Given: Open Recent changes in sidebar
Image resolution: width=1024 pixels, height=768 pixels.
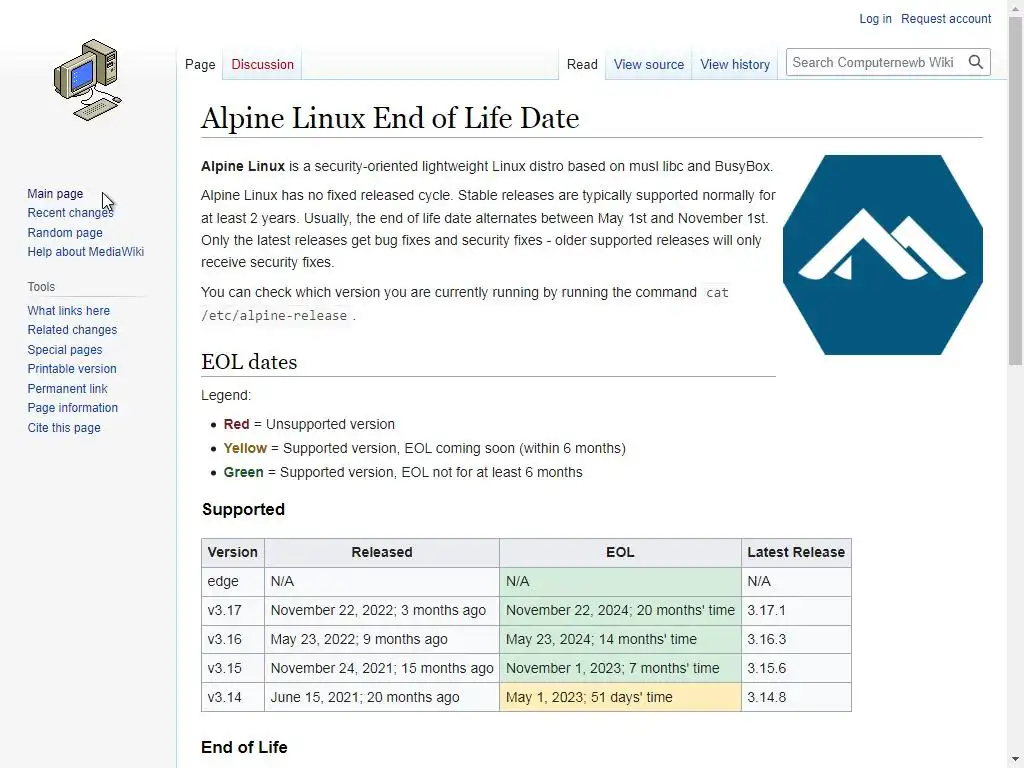Looking at the screenshot, I should [70, 213].
